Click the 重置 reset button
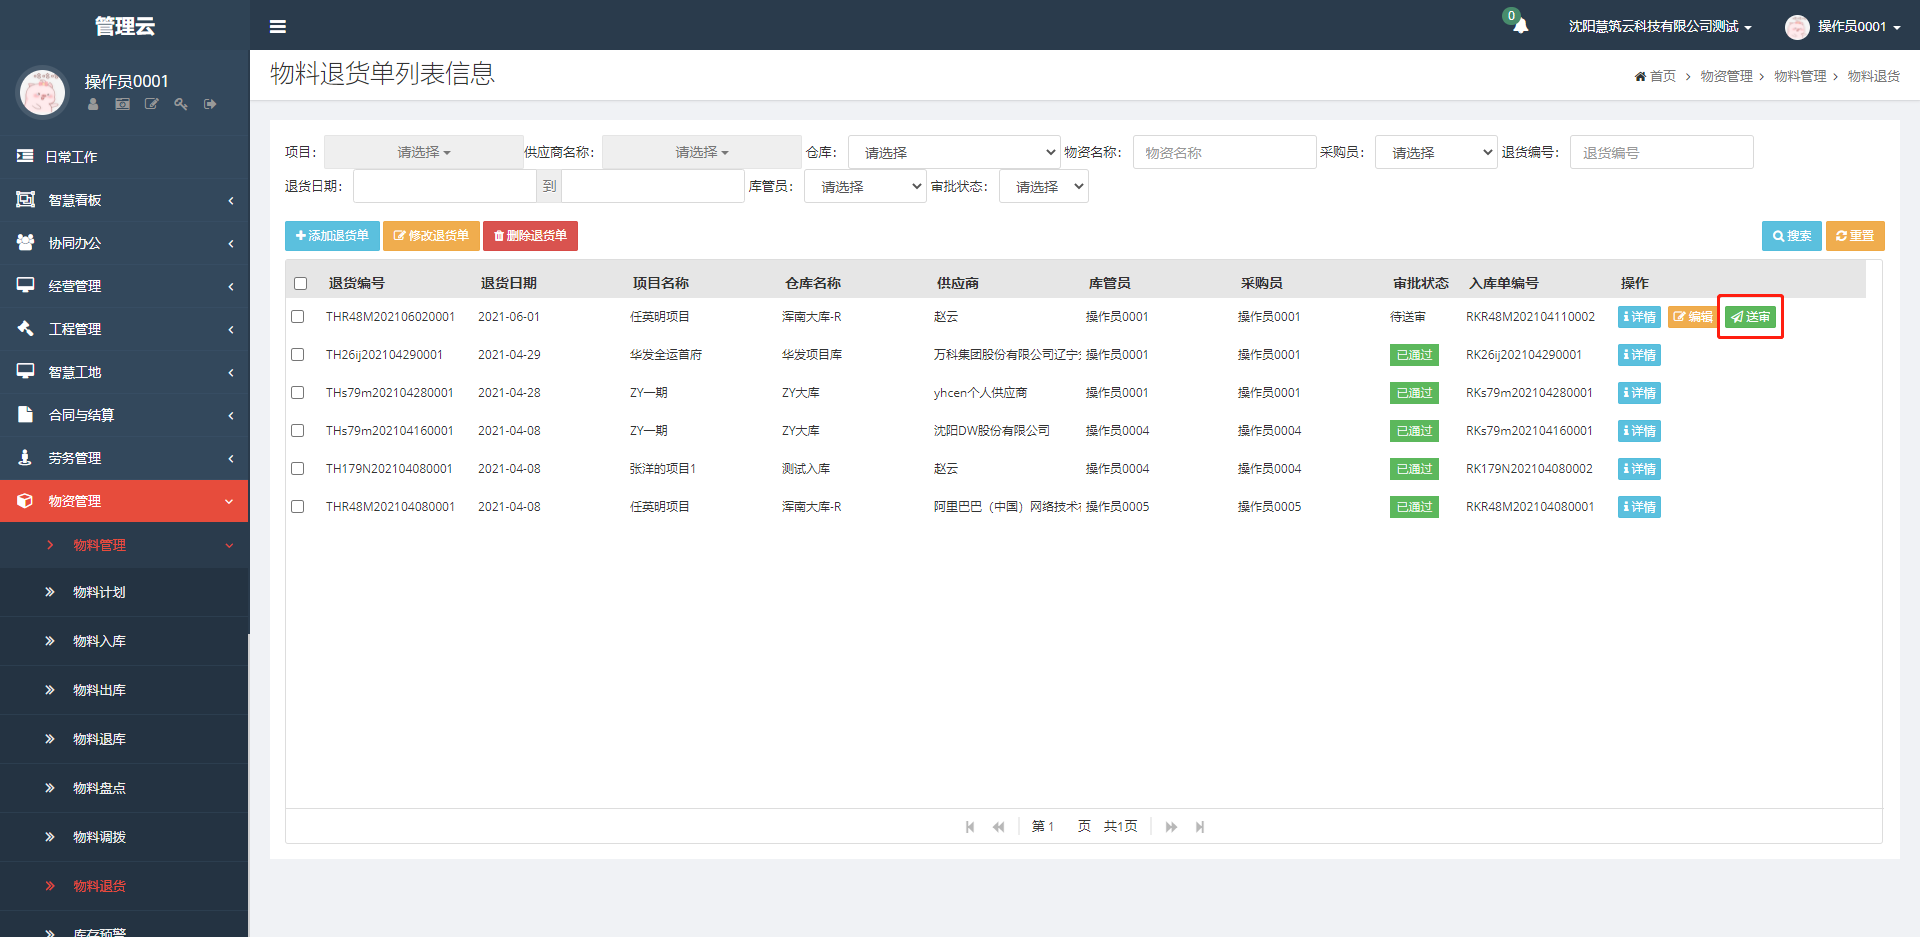 click(1855, 236)
